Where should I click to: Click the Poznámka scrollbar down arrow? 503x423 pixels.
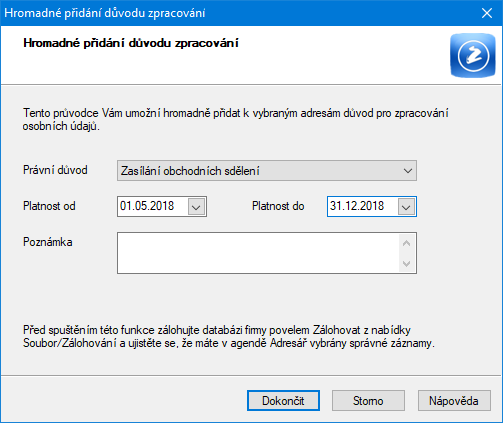[x=406, y=264]
